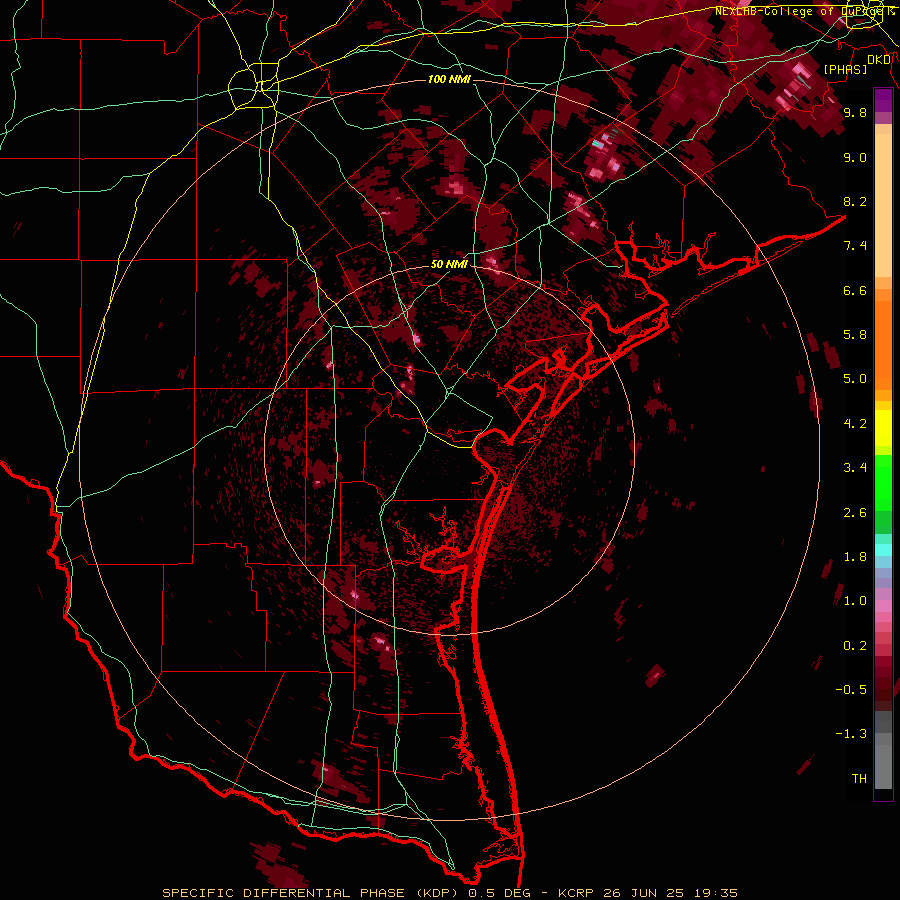Click the 3.4 scale value label
Image resolution: width=900 pixels, height=900 pixels.
[855, 468]
